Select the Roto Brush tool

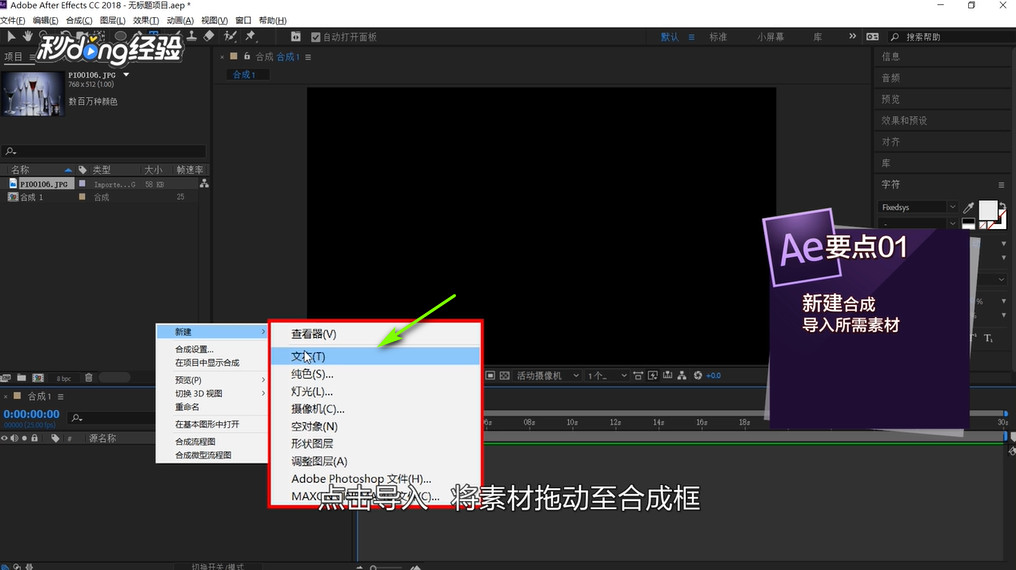(x=230, y=36)
